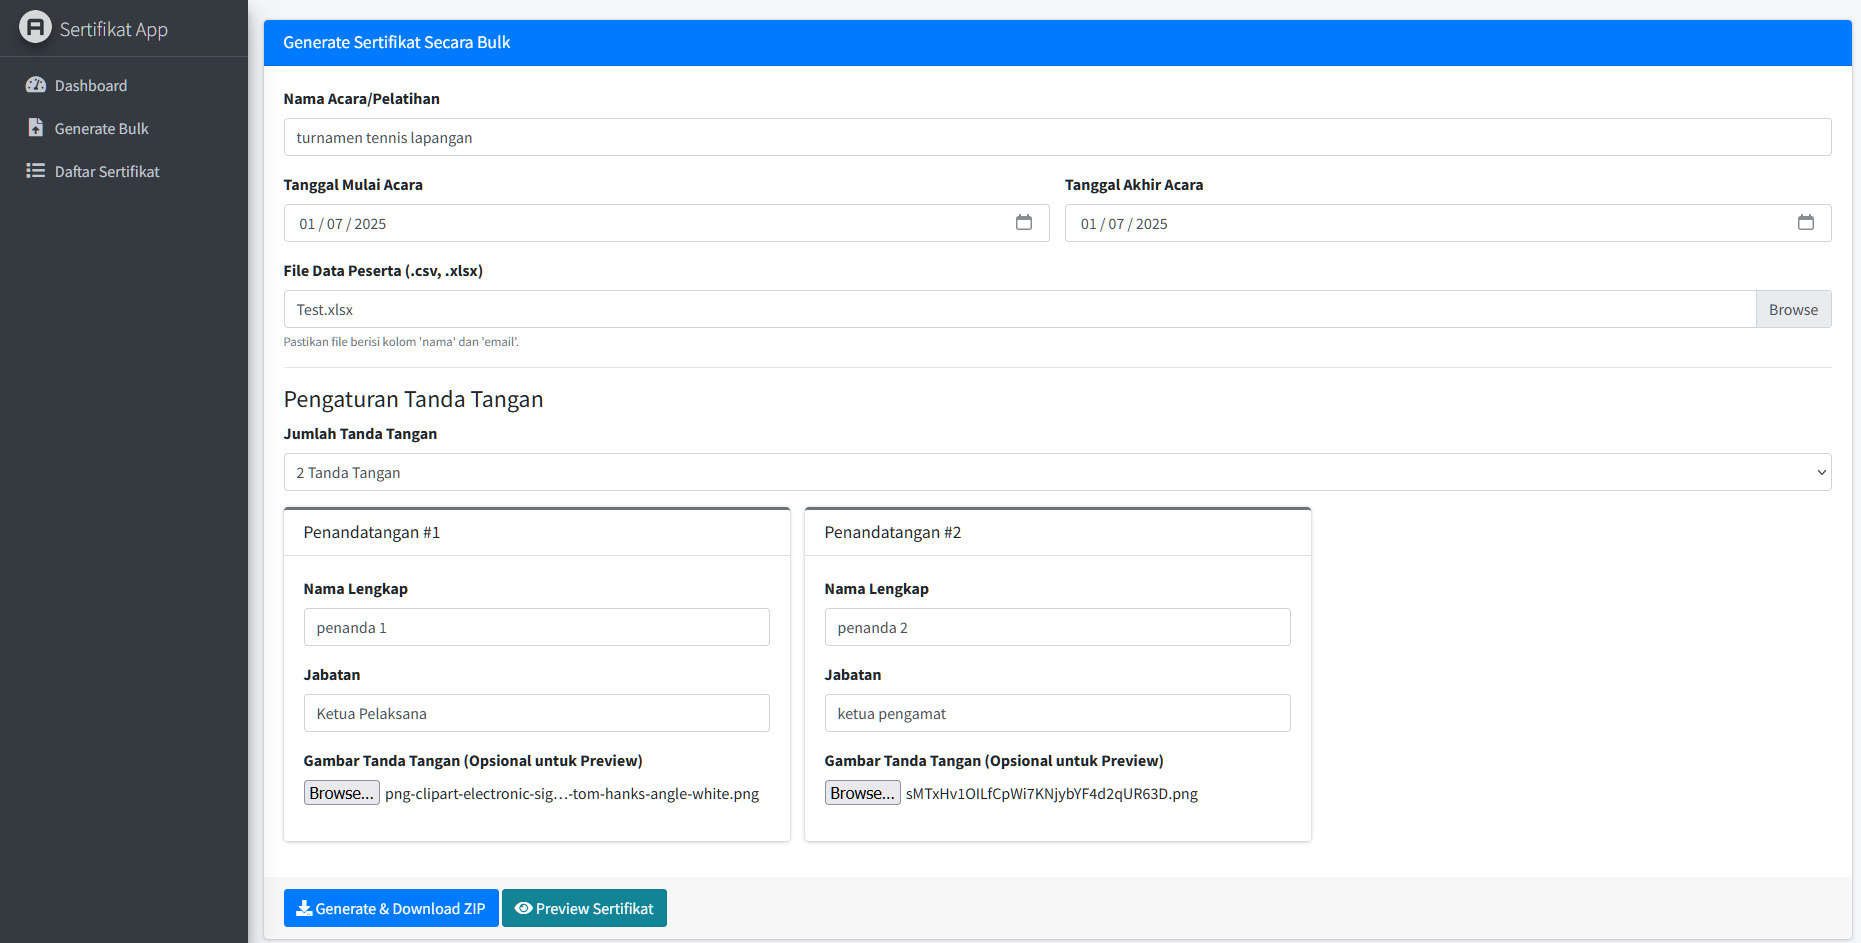Focus the Nama Acara/Pelatihan input field

tap(1057, 137)
